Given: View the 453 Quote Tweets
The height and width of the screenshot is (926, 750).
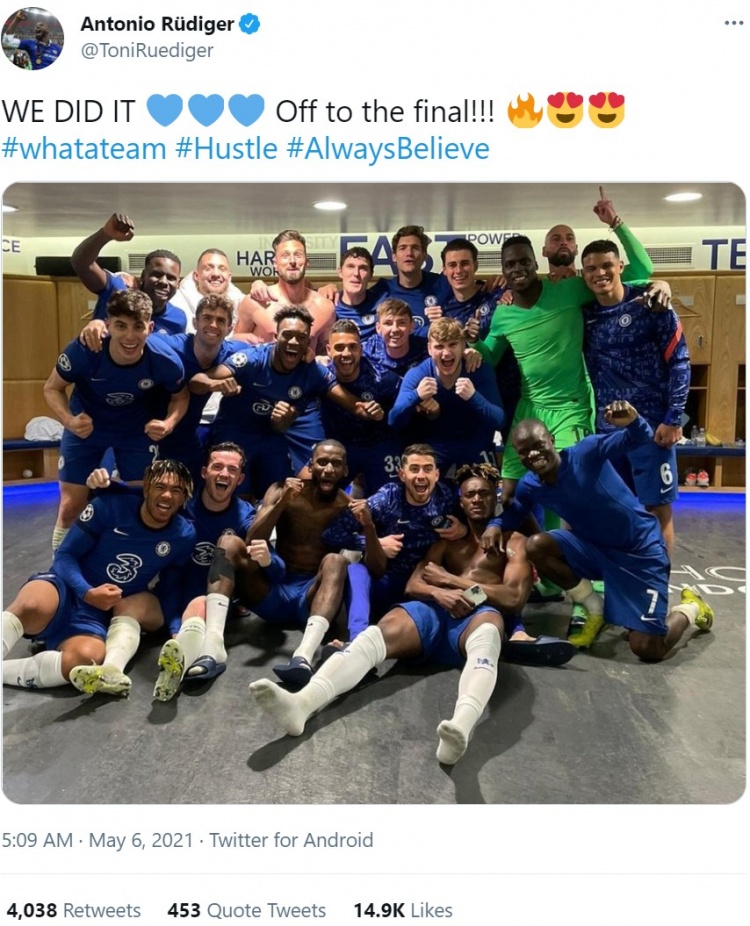Looking at the screenshot, I should [x=246, y=910].
